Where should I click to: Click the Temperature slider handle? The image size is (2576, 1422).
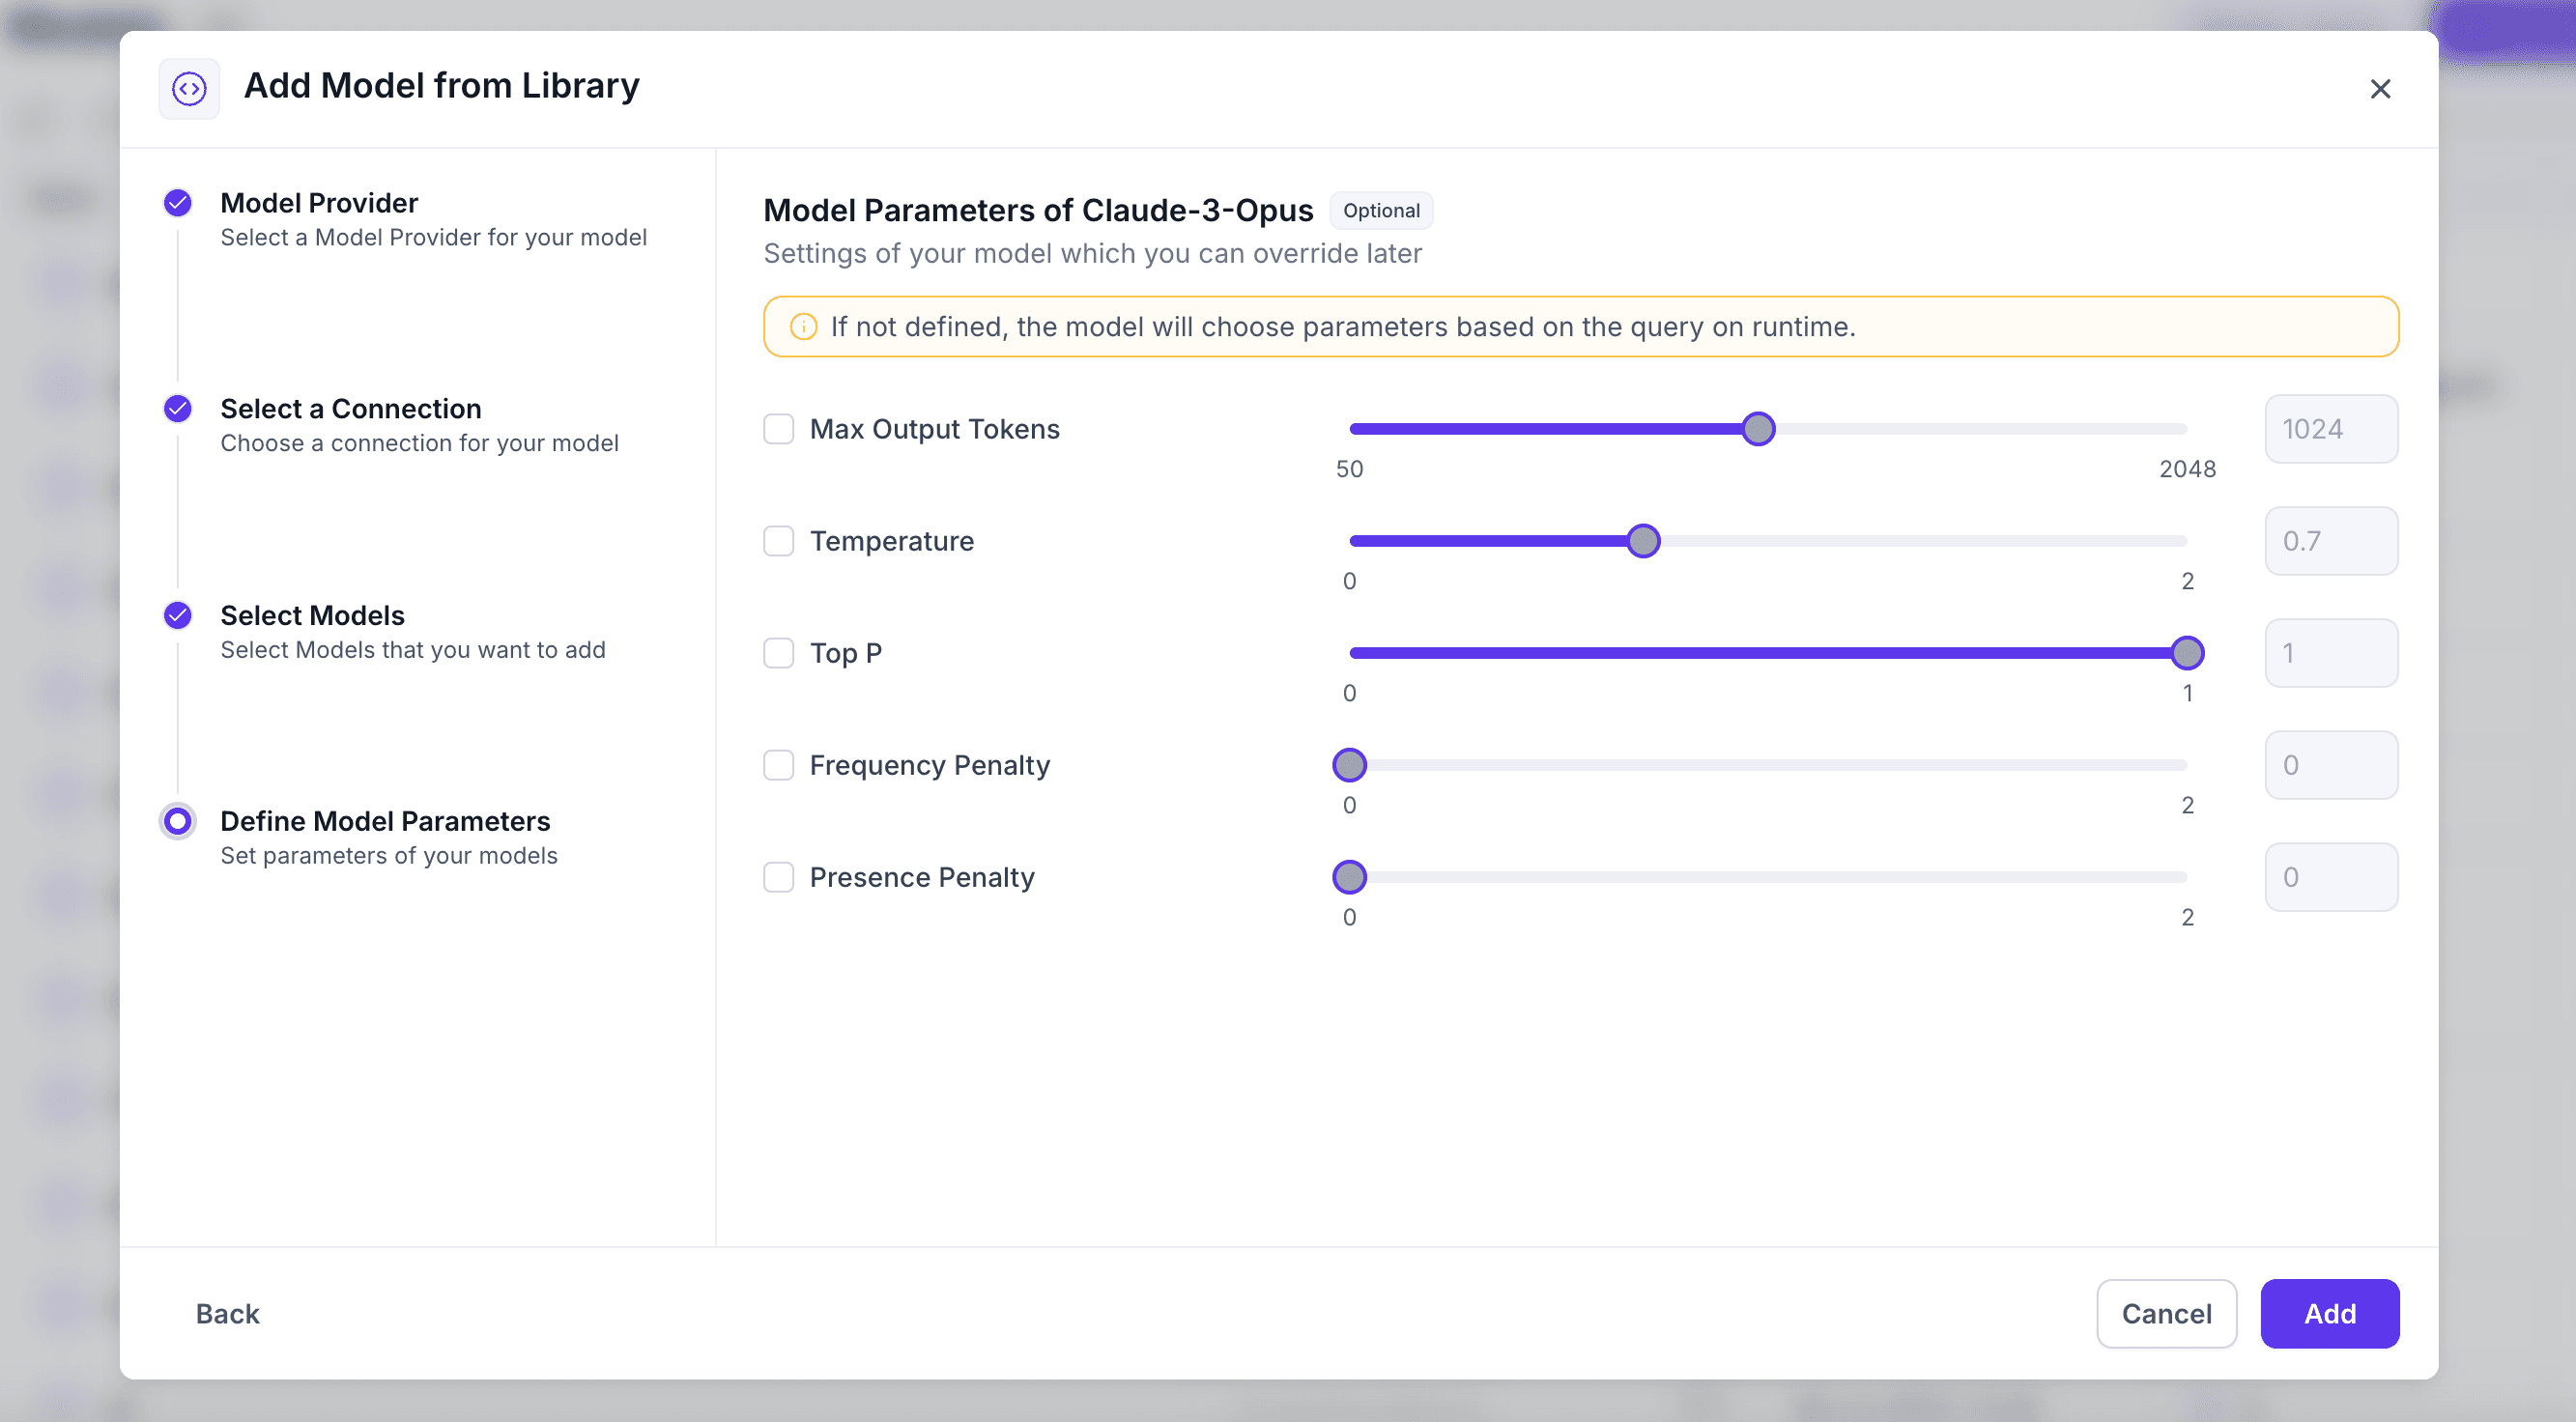[1643, 541]
